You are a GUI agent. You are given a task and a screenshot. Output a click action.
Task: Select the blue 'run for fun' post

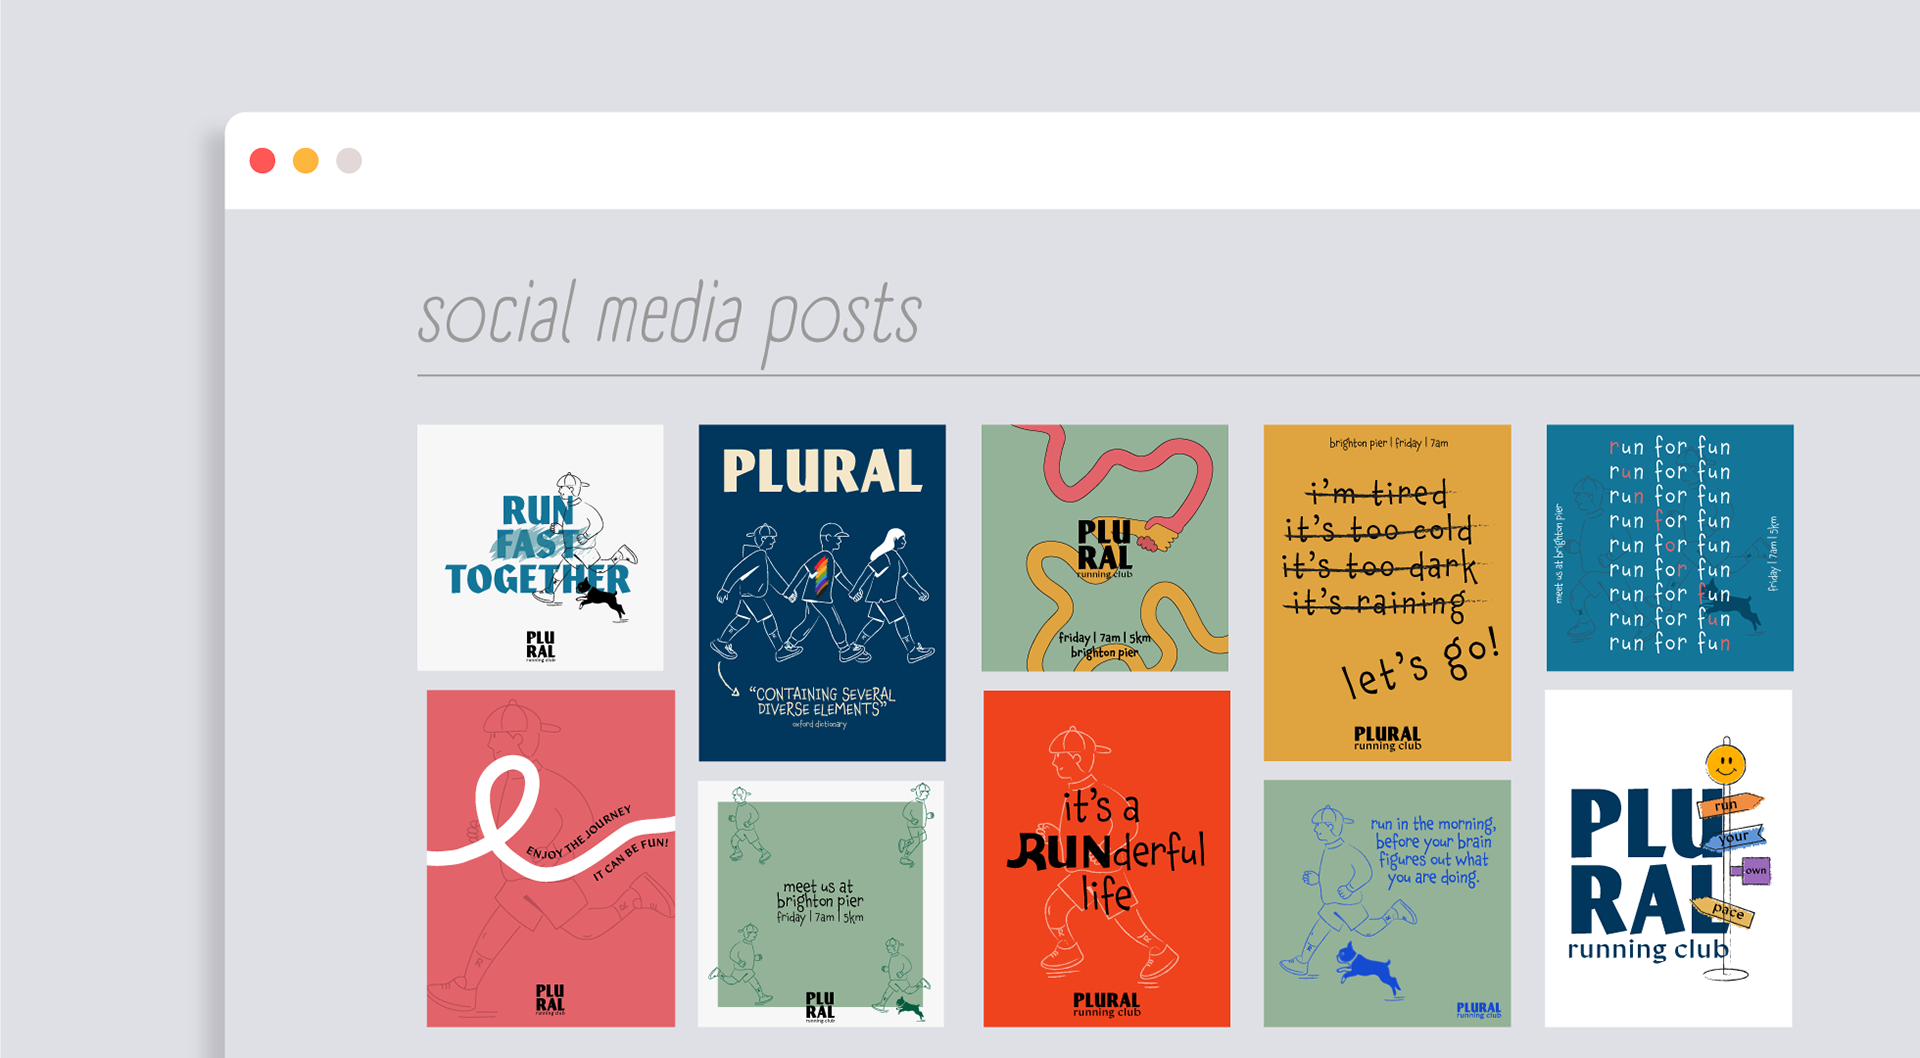[x=1670, y=548]
